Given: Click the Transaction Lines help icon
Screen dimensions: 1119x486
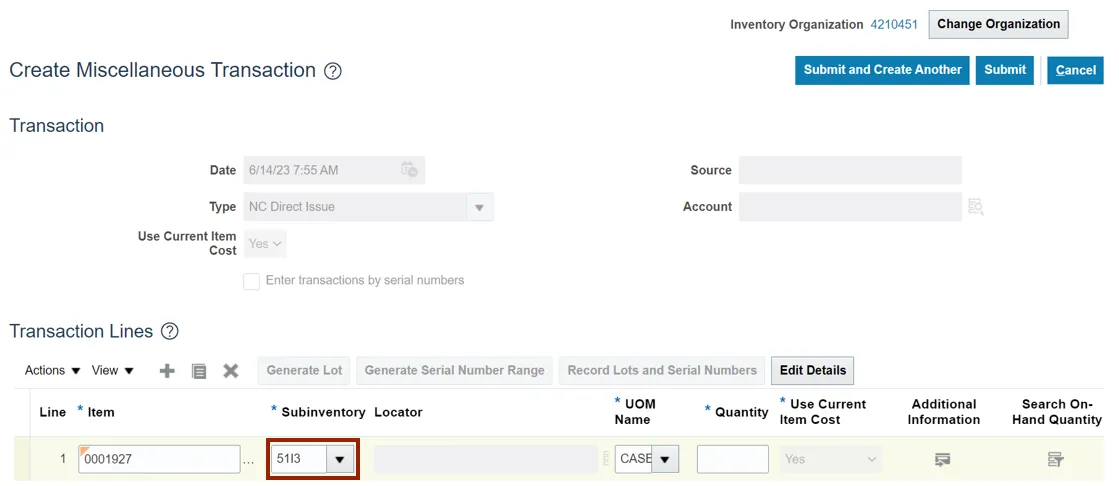Looking at the screenshot, I should click(170, 332).
